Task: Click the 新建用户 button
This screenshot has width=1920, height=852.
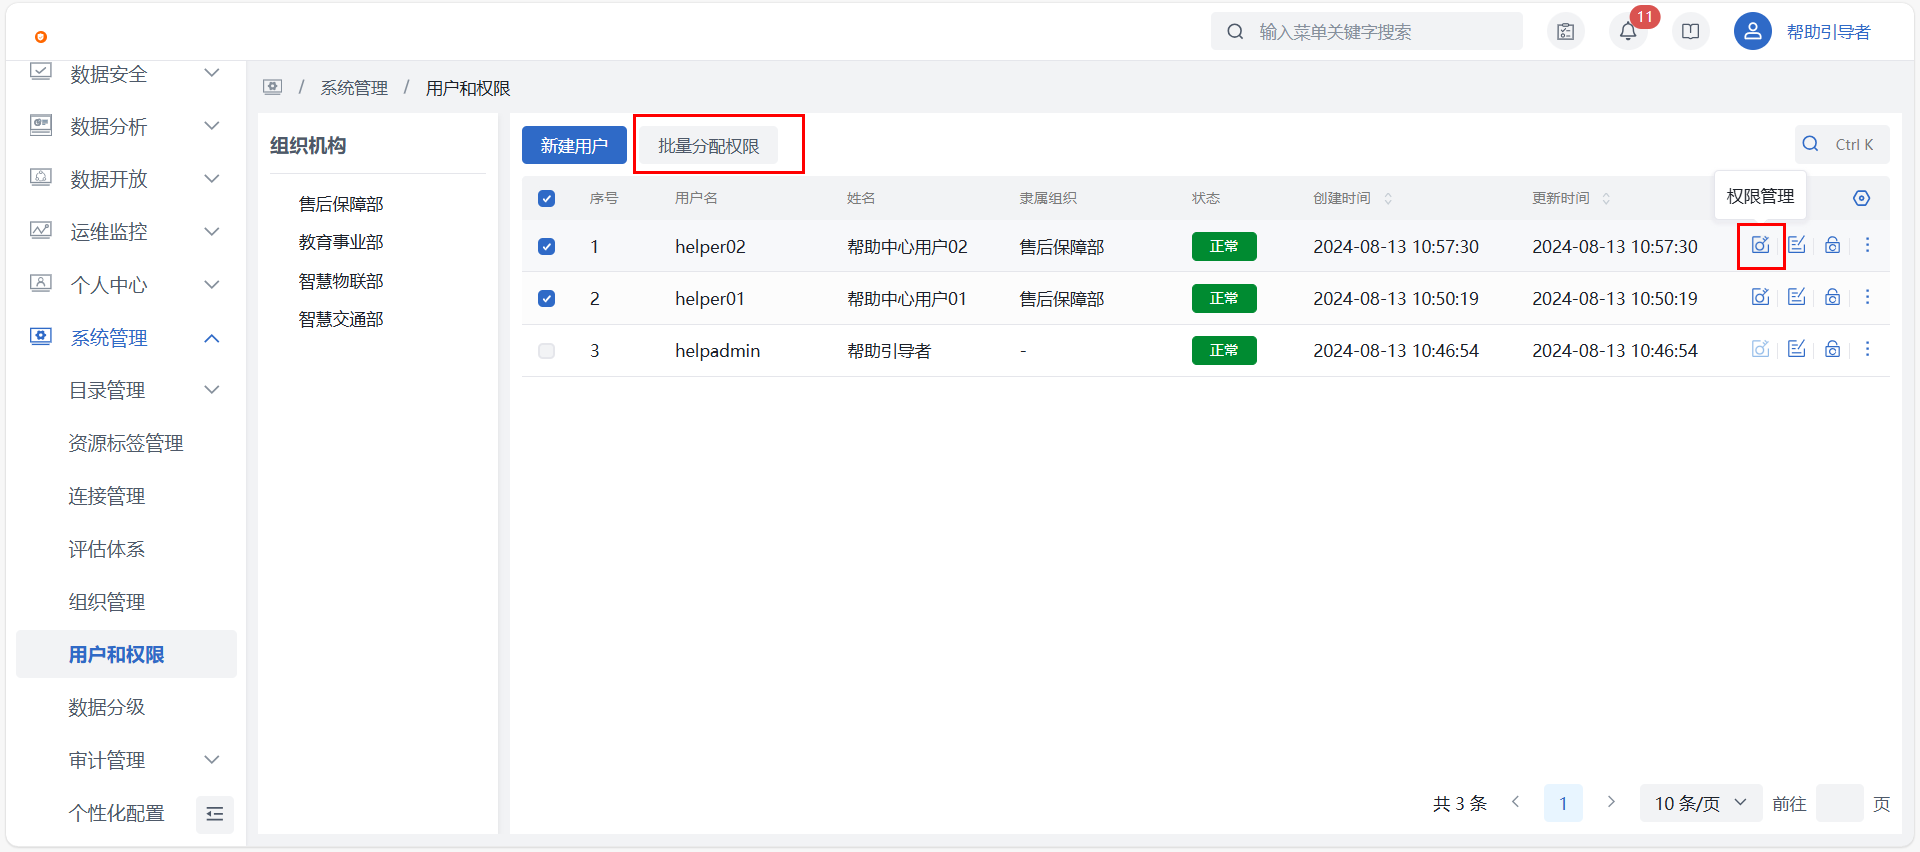Action: click(x=574, y=146)
